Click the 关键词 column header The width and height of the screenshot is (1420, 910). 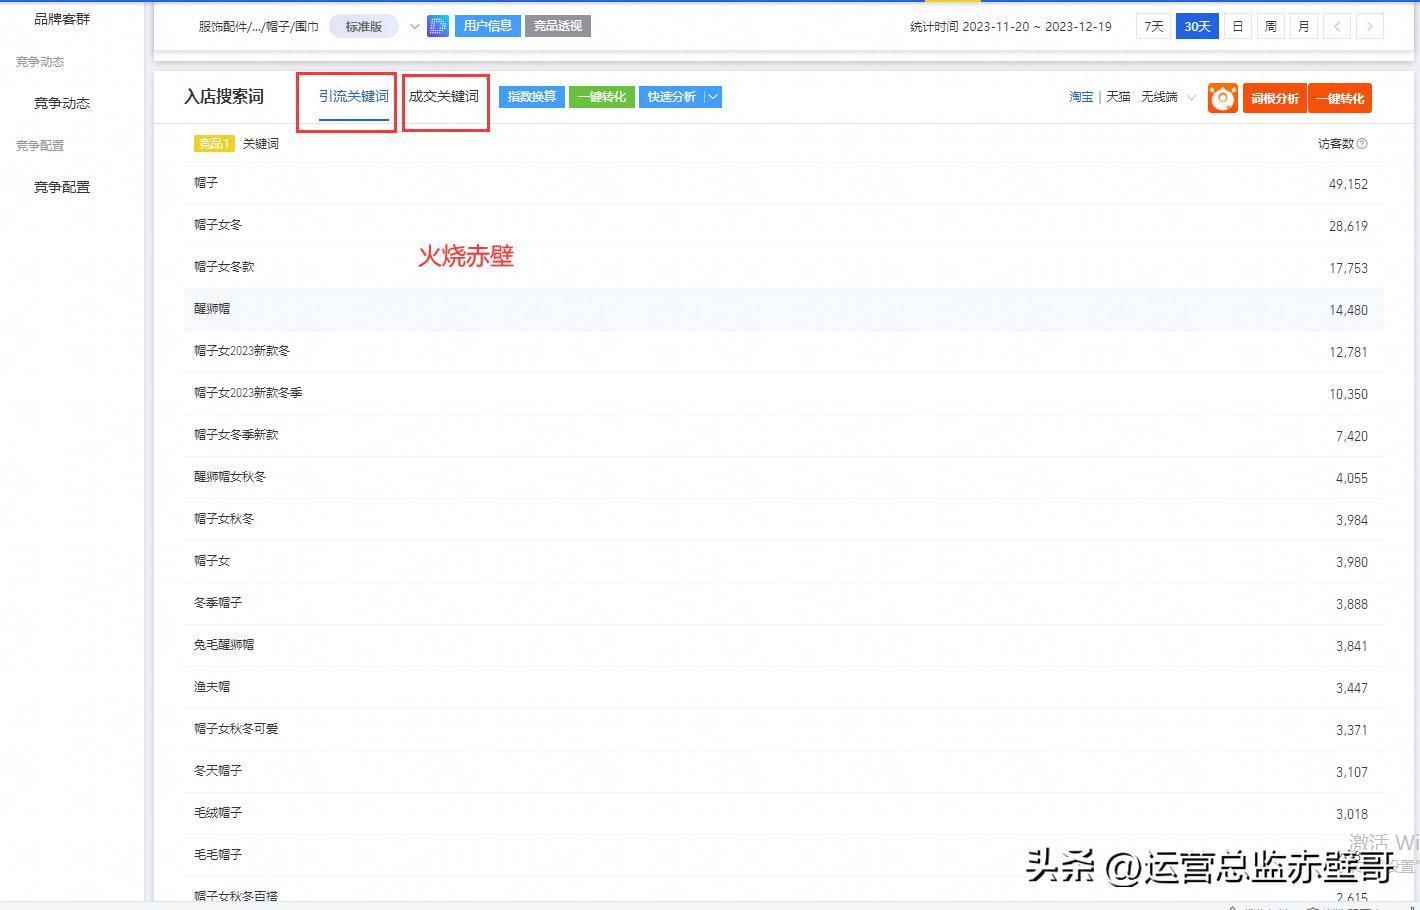pos(261,144)
